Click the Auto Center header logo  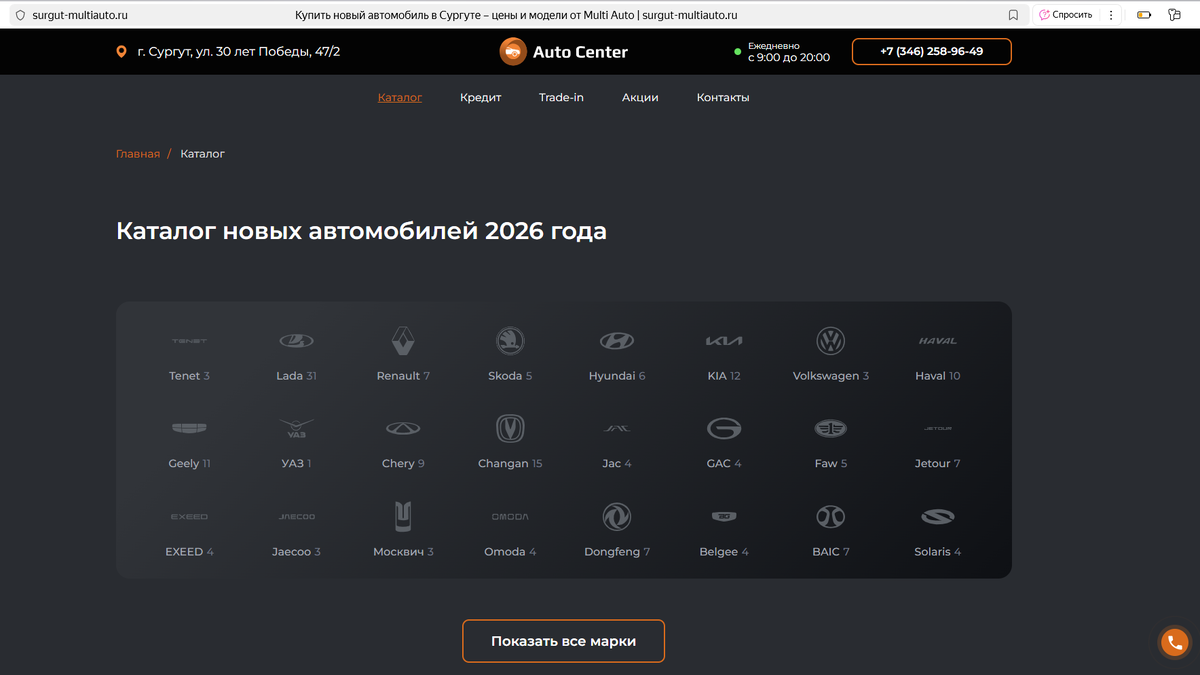tap(564, 52)
